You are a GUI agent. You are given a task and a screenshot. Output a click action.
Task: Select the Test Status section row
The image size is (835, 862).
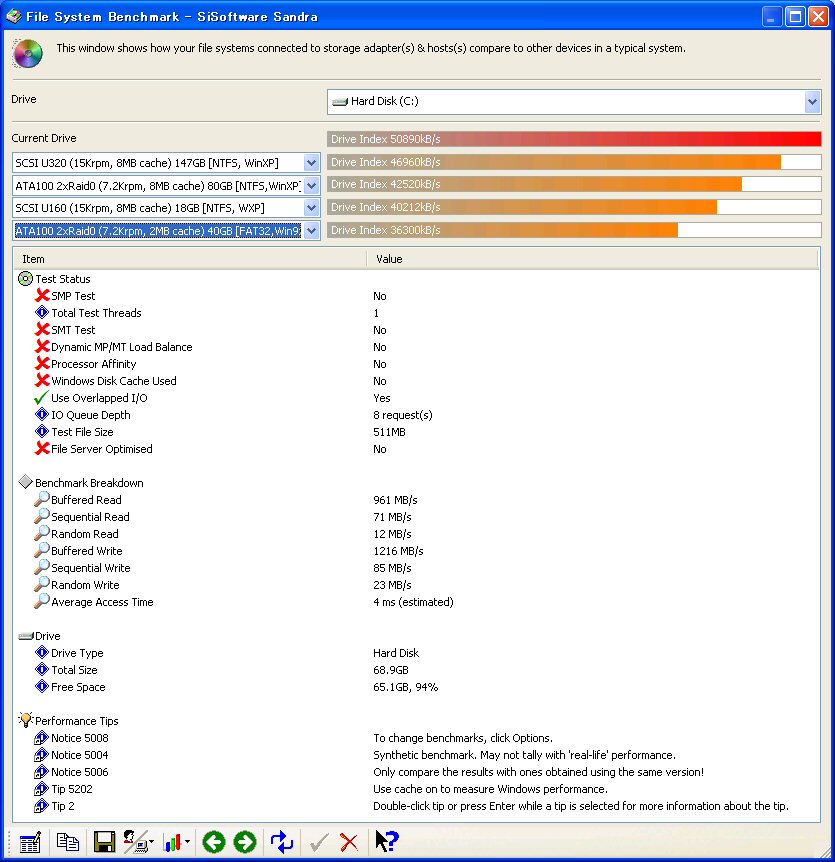(x=416, y=279)
